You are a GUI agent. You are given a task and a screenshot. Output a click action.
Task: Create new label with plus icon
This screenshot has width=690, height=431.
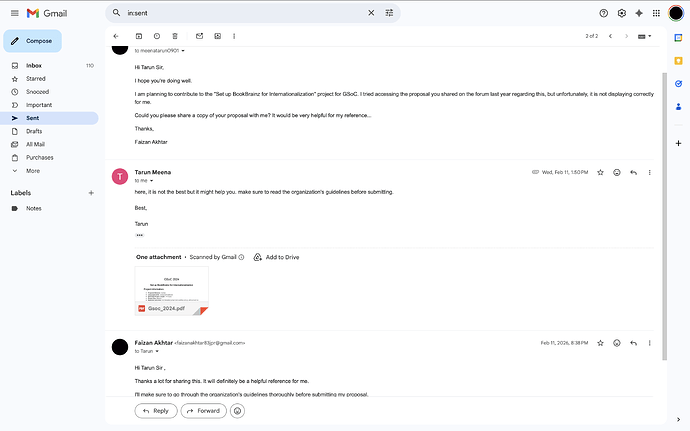coord(91,193)
